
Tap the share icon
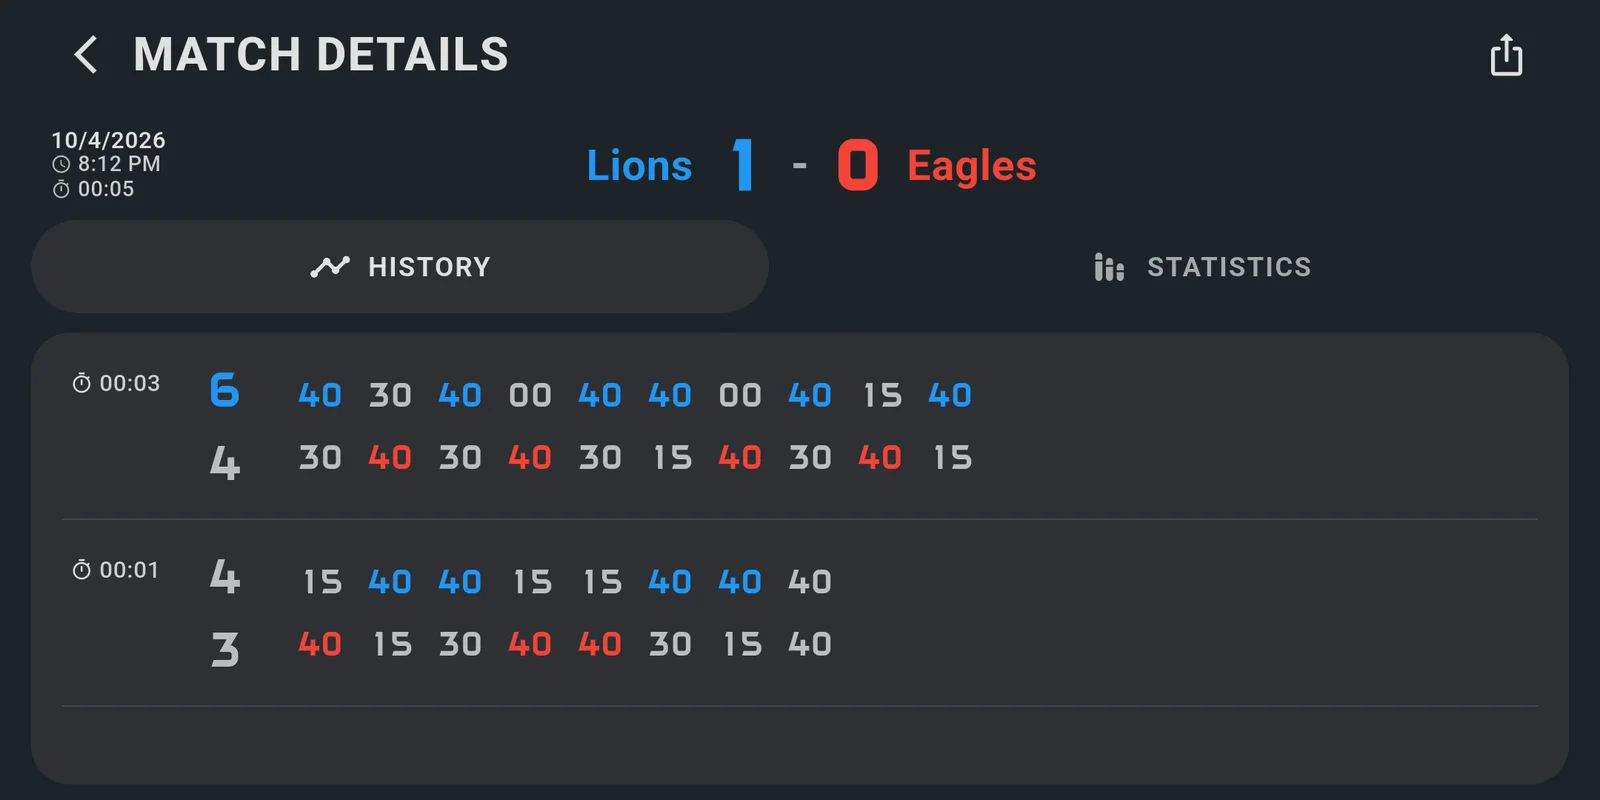[x=1506, y=55]
